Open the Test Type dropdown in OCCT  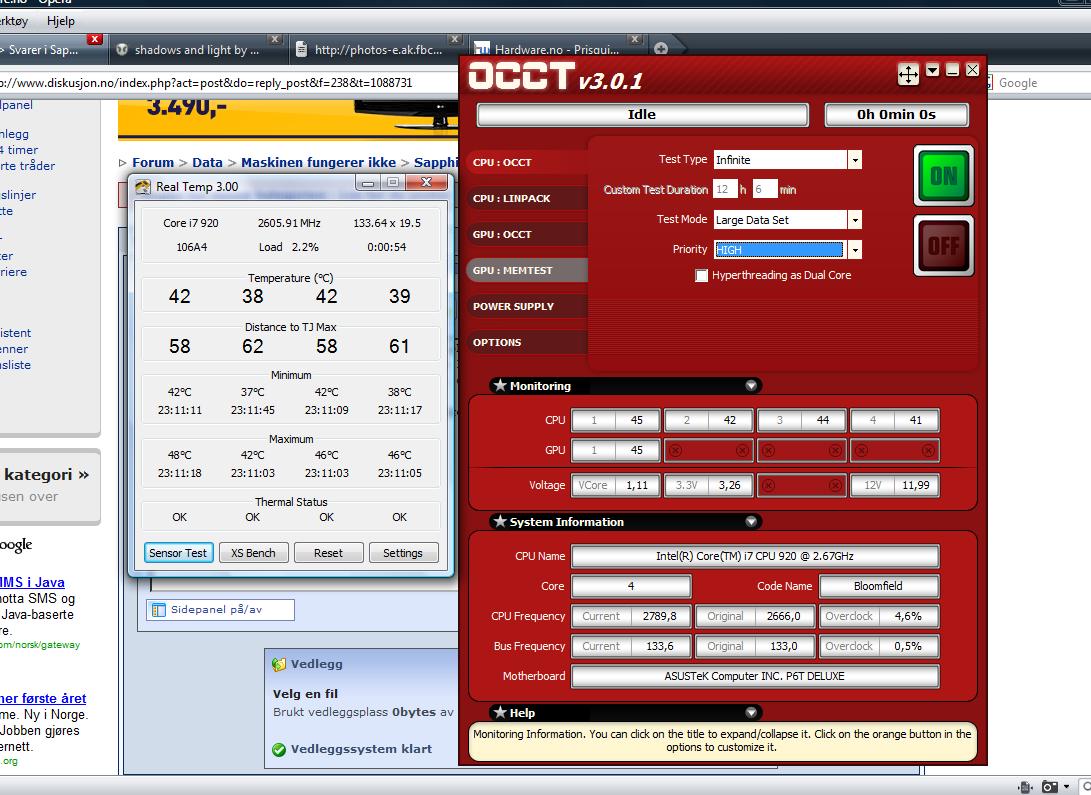click(x=855, y=160)
